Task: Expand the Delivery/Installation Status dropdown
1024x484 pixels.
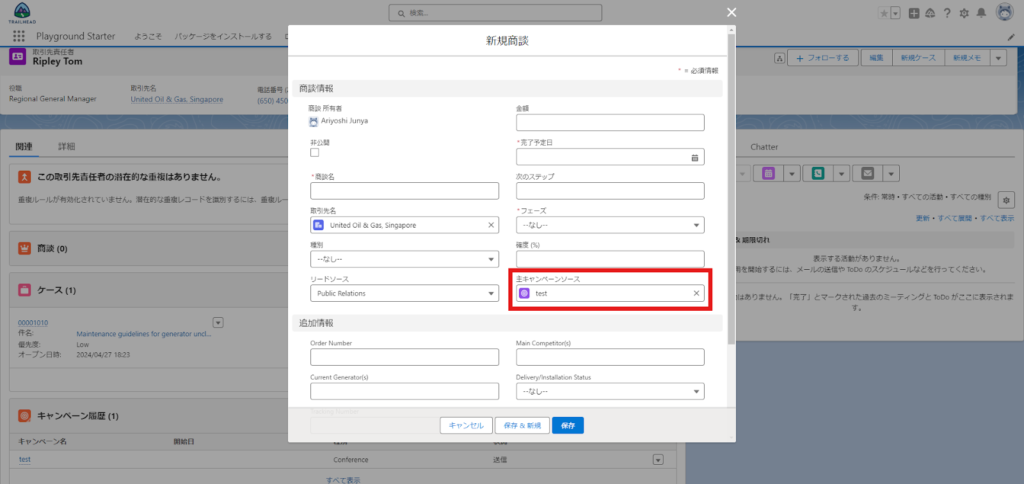Action: click(x=610, y=391)
